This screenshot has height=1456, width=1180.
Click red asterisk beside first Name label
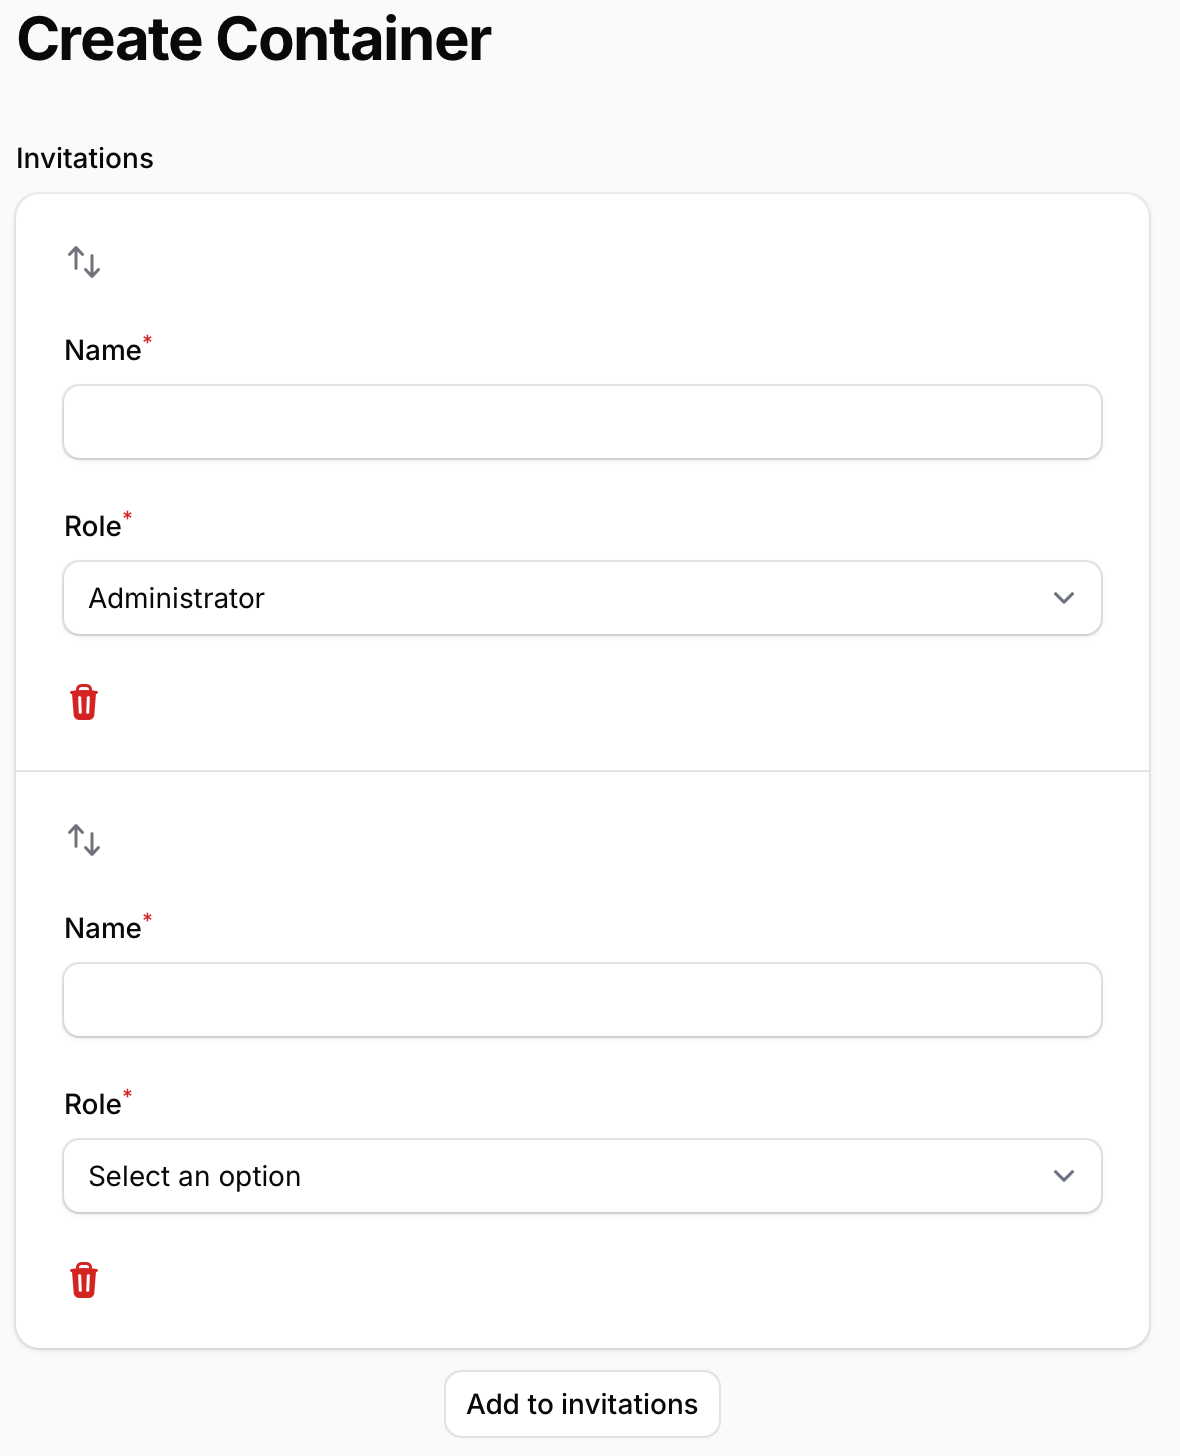coord(148,341)
